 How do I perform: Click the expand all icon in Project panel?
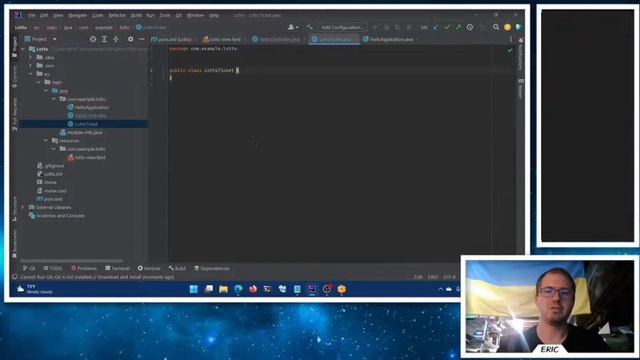click(x=104, y=39)
